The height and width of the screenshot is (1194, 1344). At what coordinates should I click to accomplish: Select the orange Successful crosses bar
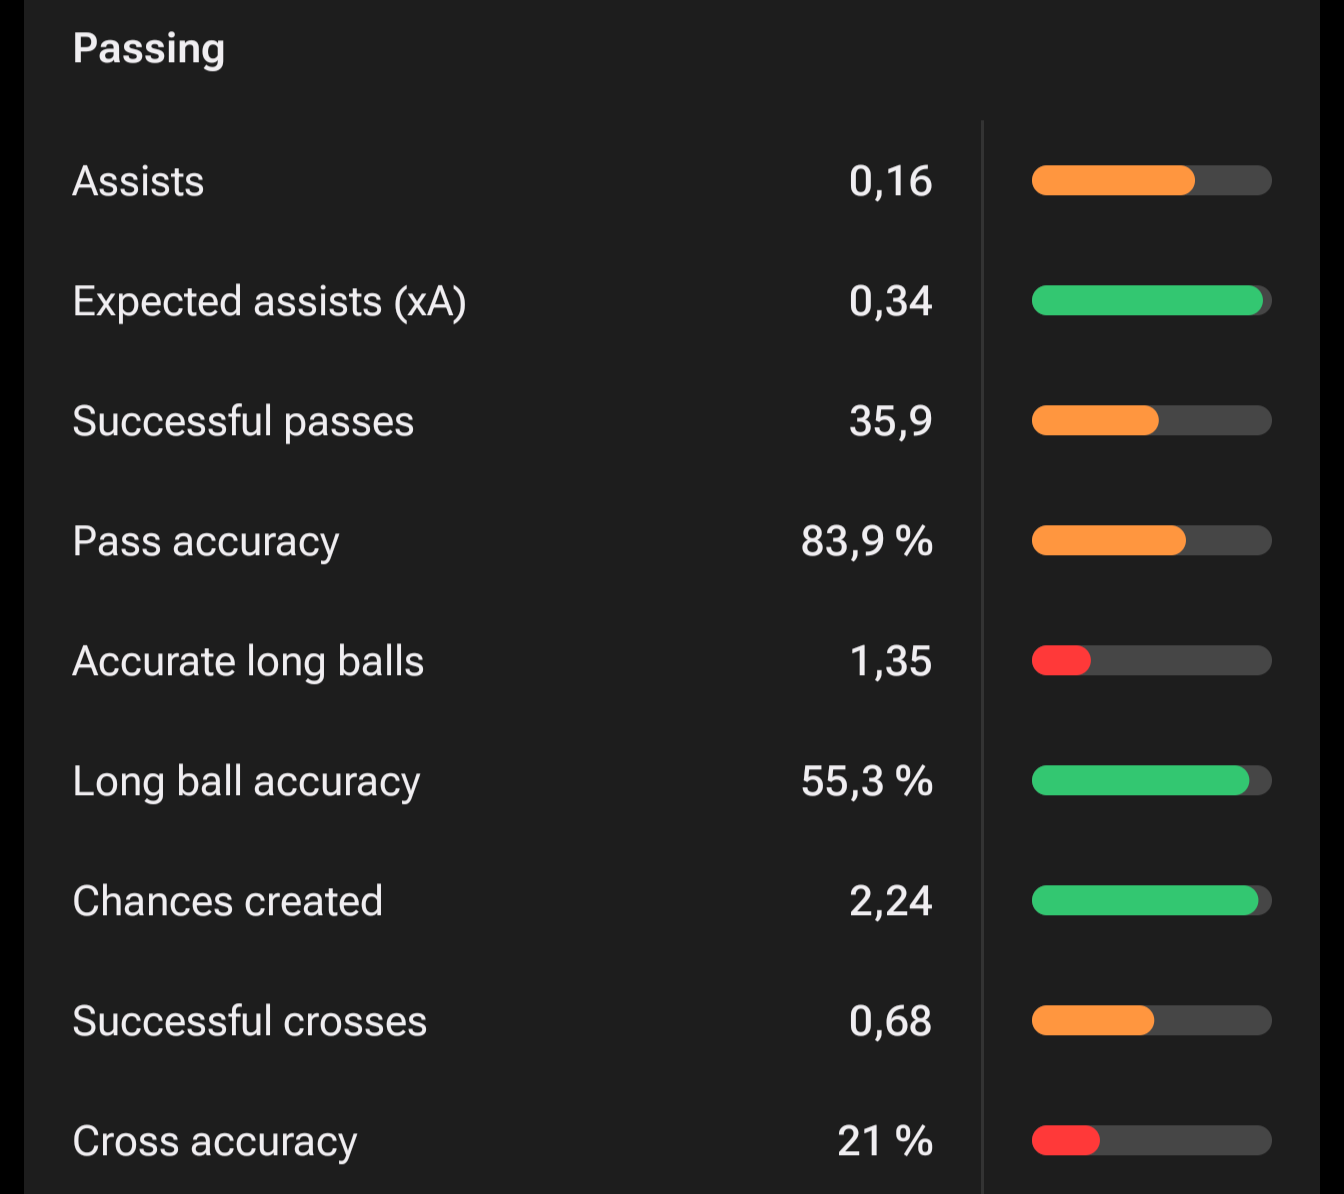(x=1093, y=1021)
